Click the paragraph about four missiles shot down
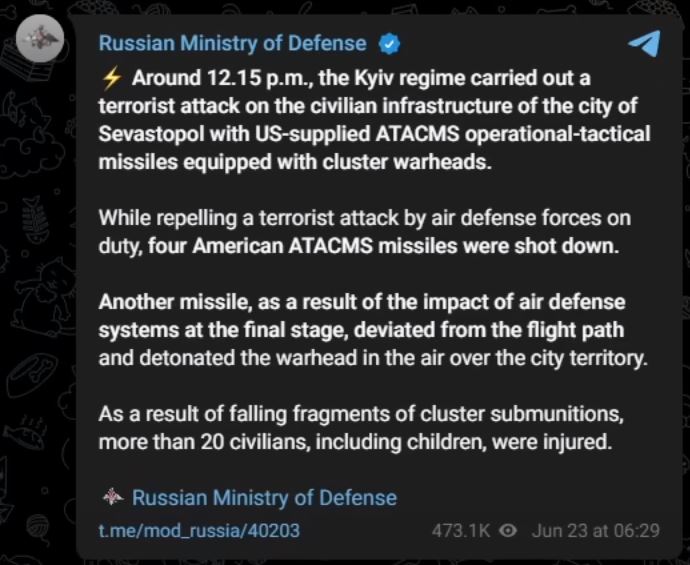Screen dimensions: 690x565 (365, 232)
